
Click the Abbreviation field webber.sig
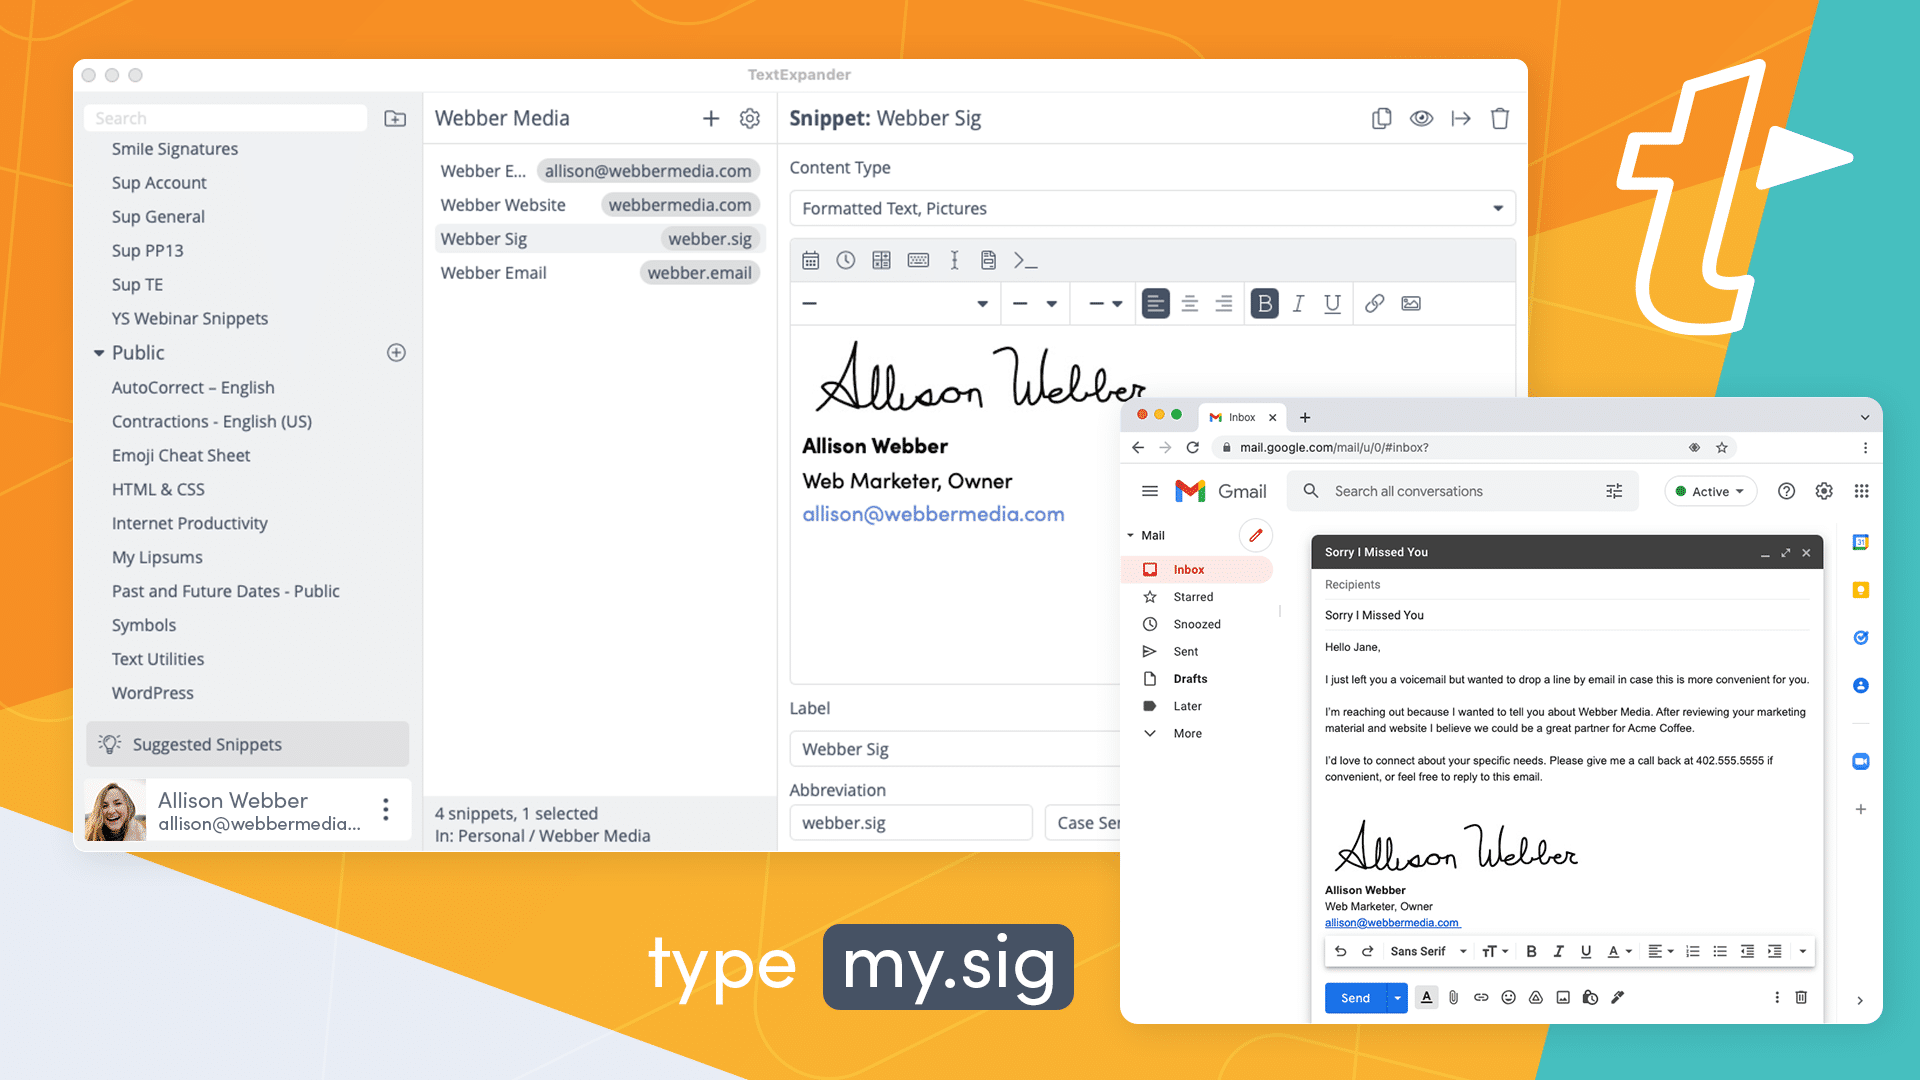click(910, 823)
